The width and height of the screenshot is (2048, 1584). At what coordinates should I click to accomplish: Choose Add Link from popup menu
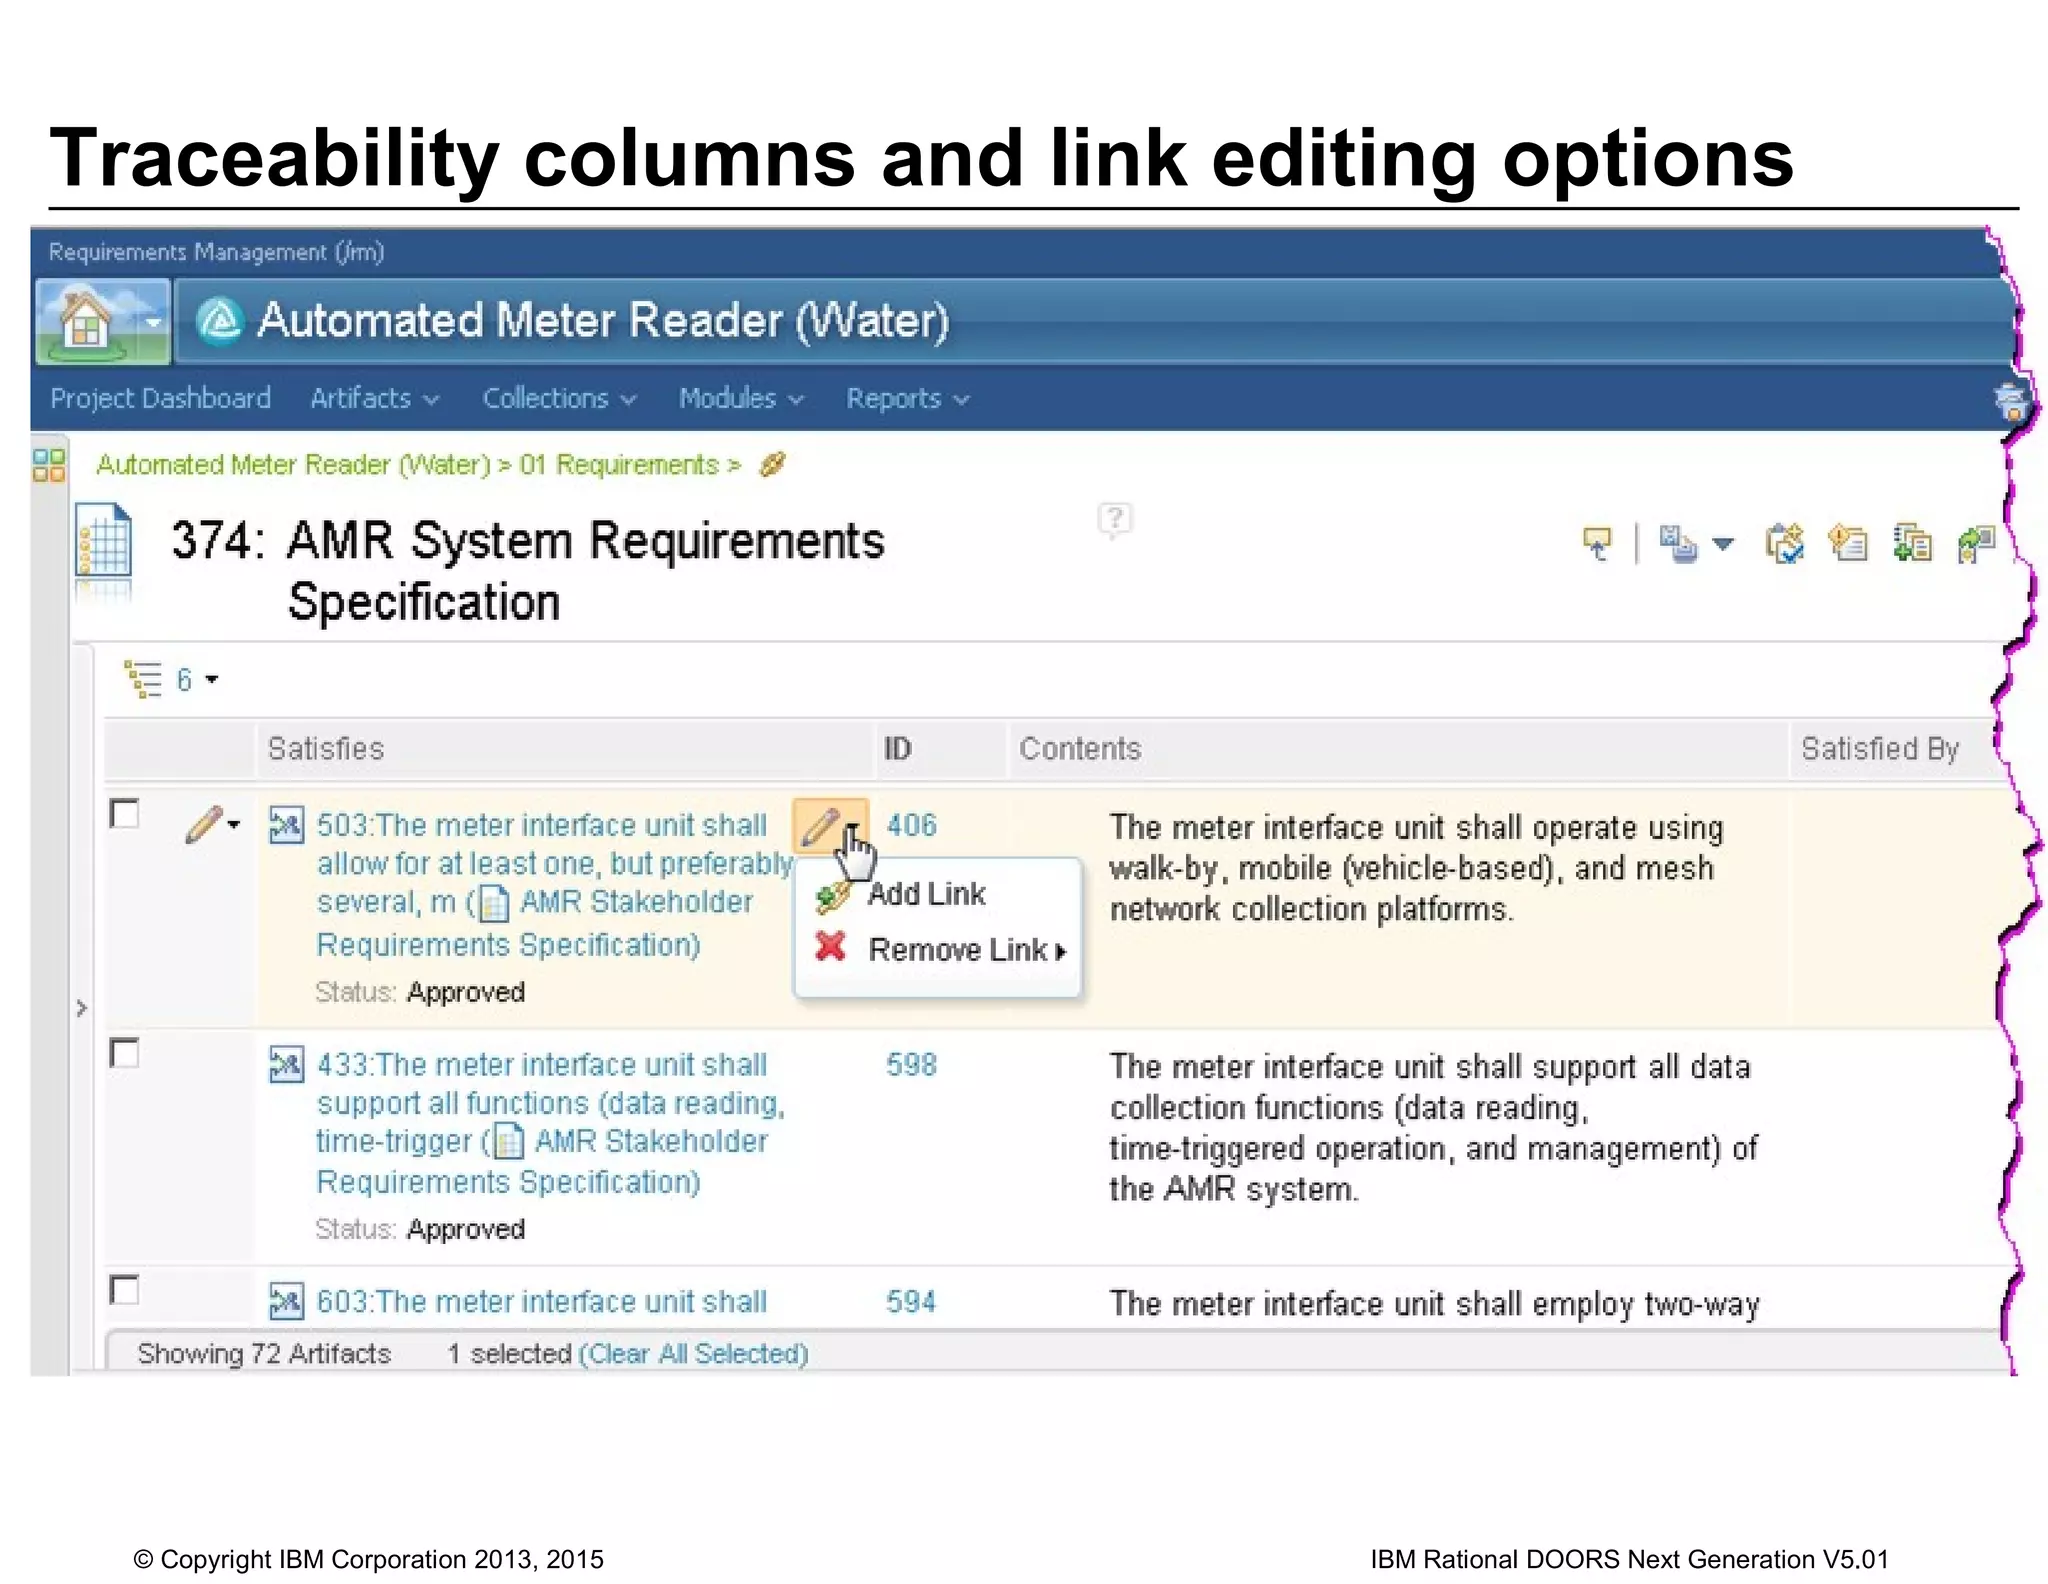(x=926, y=894)
